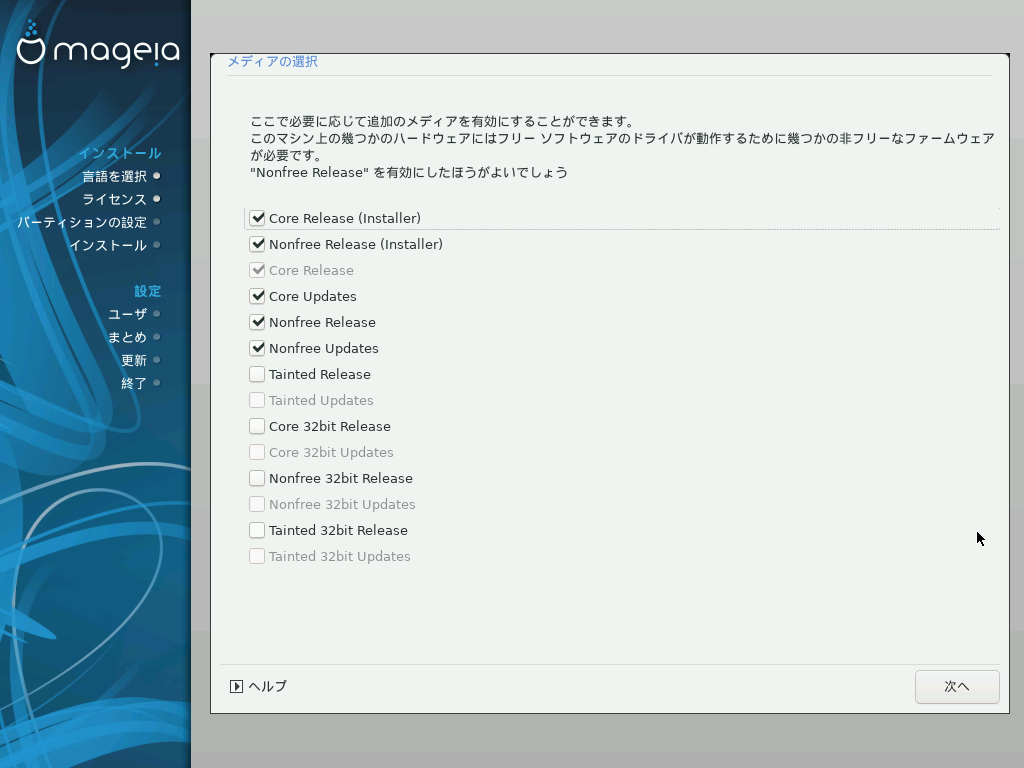Expand the ヘルプ help triangle
Image resolution: width=1024 pixels, height=768 pixels.
tap(236, 686)
